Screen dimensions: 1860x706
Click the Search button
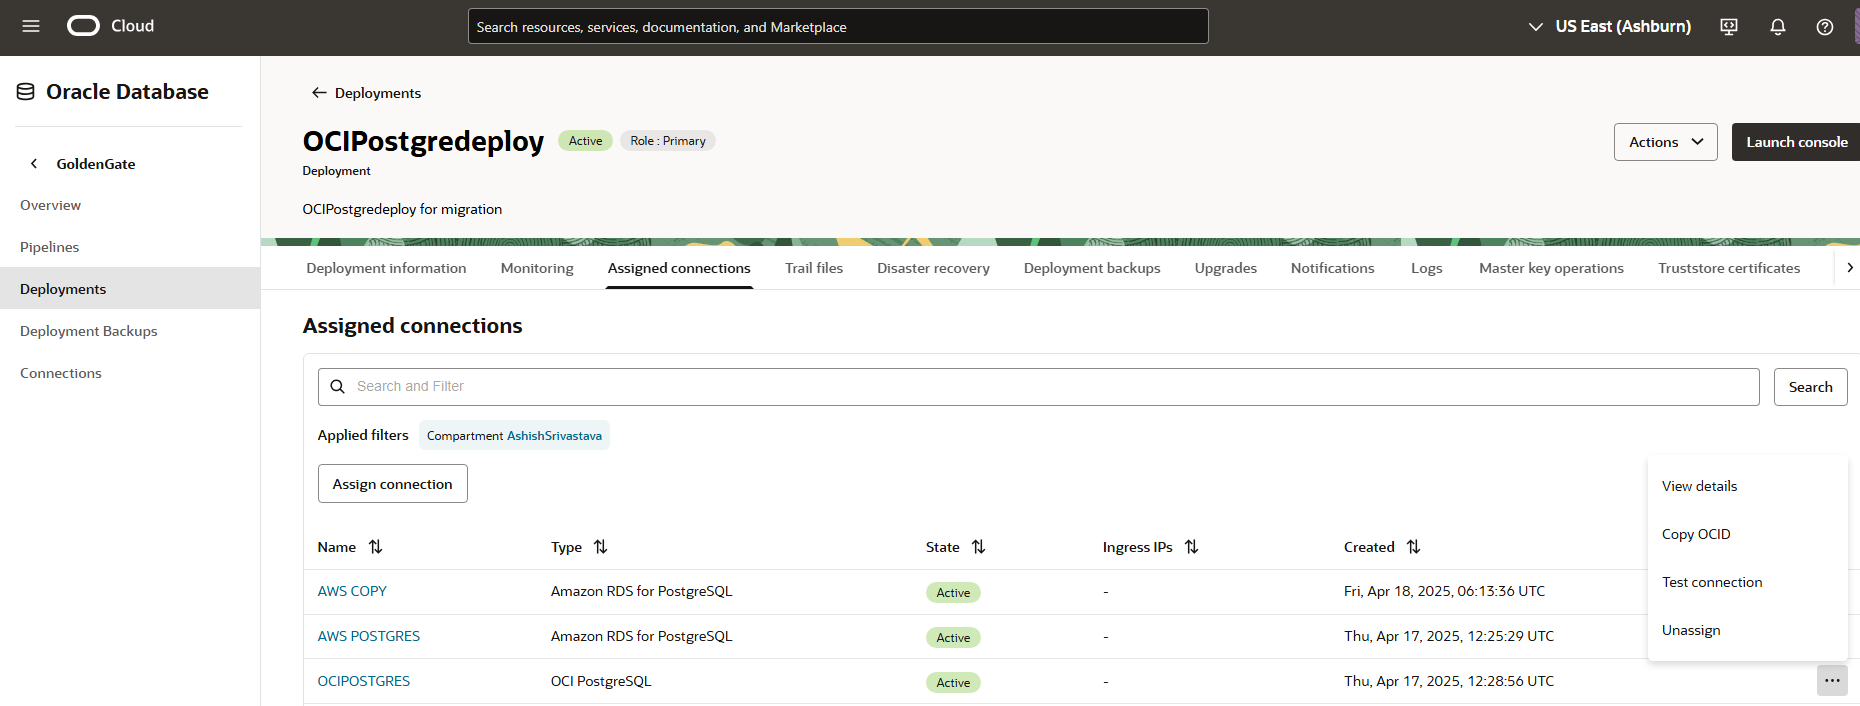[x=1810, y=387]
